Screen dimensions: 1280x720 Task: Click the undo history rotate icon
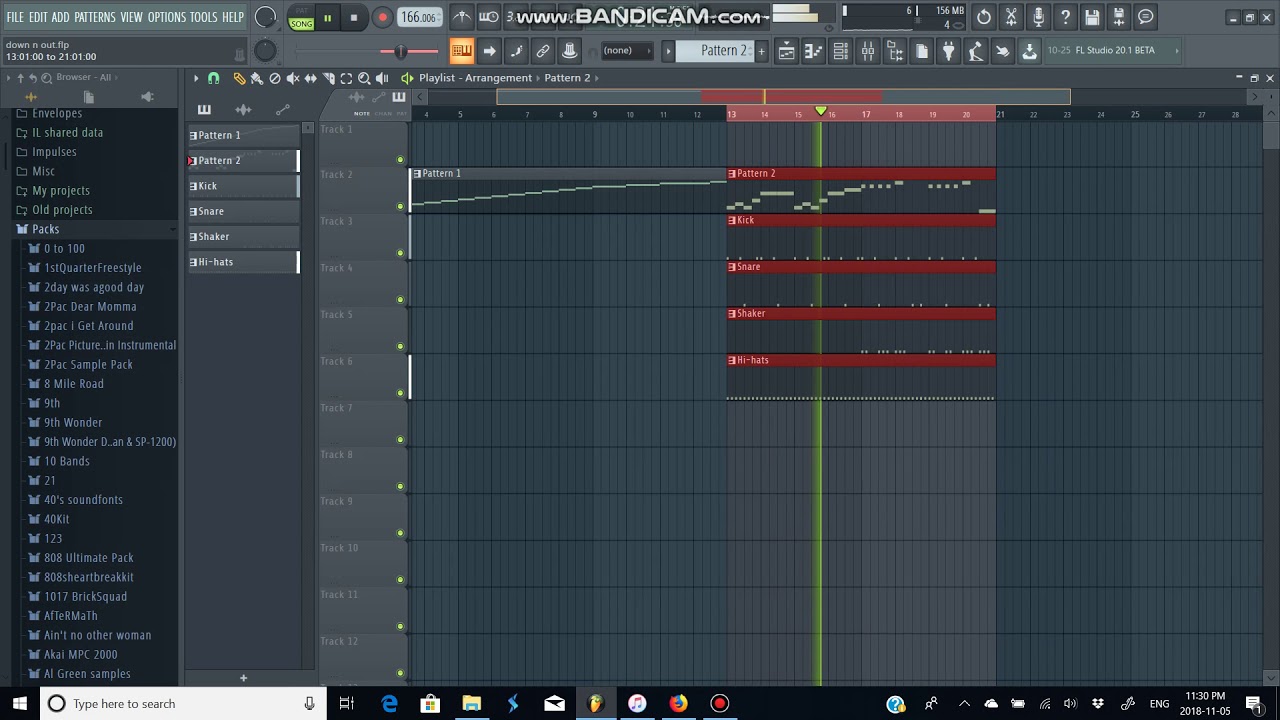coord(984,17)
